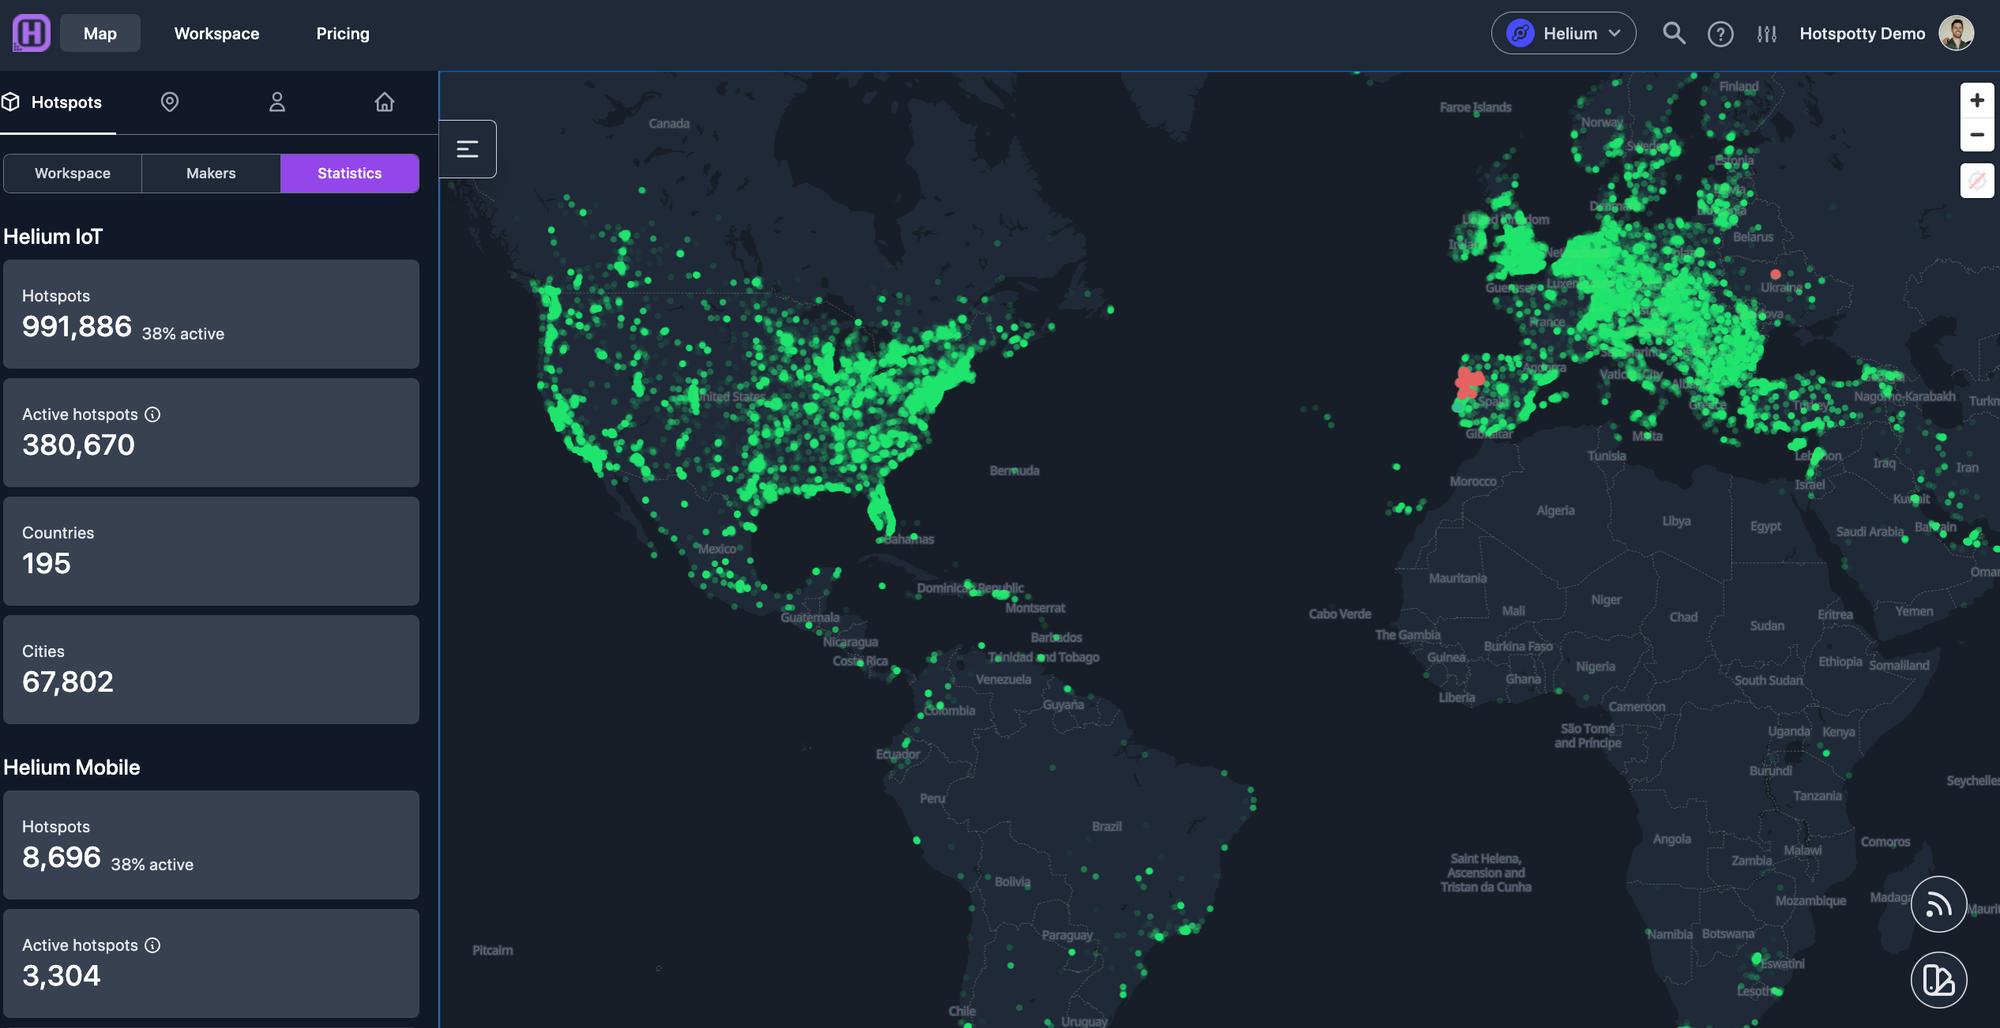Click the map layers round button

(x=1939, y=980)
